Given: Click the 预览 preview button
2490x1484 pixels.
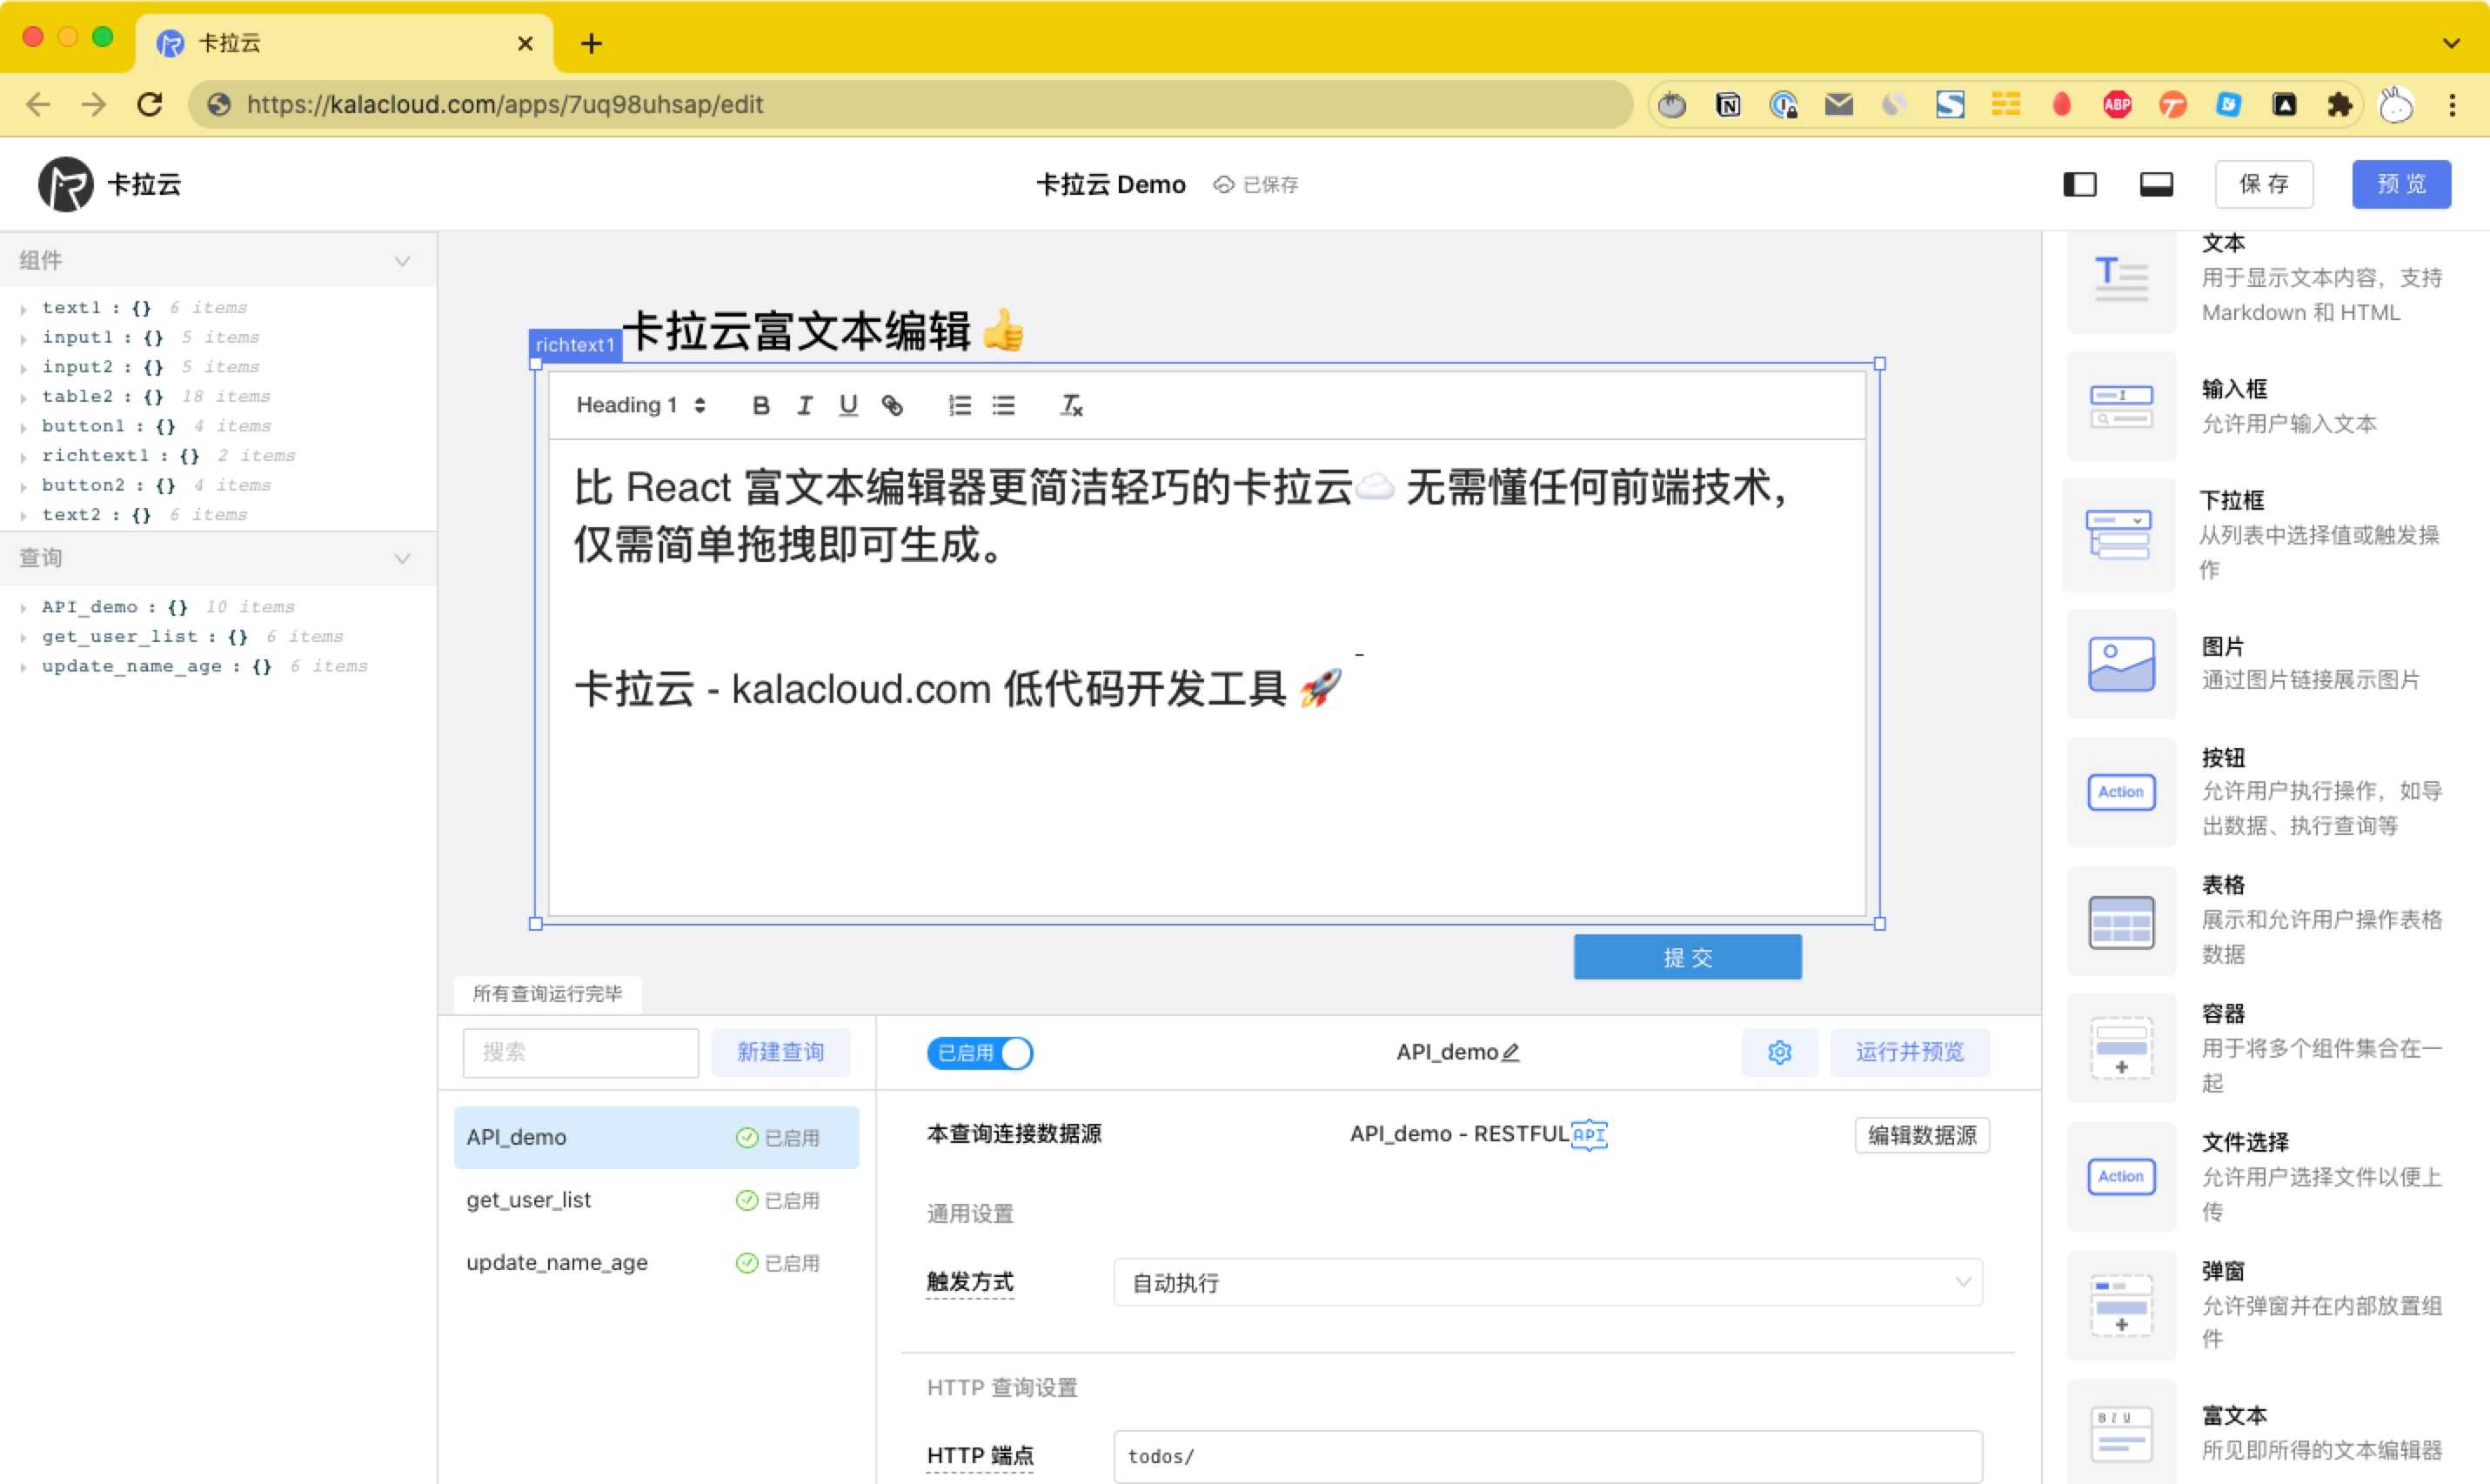Looking at the screenshot, I should (2401, 184).
